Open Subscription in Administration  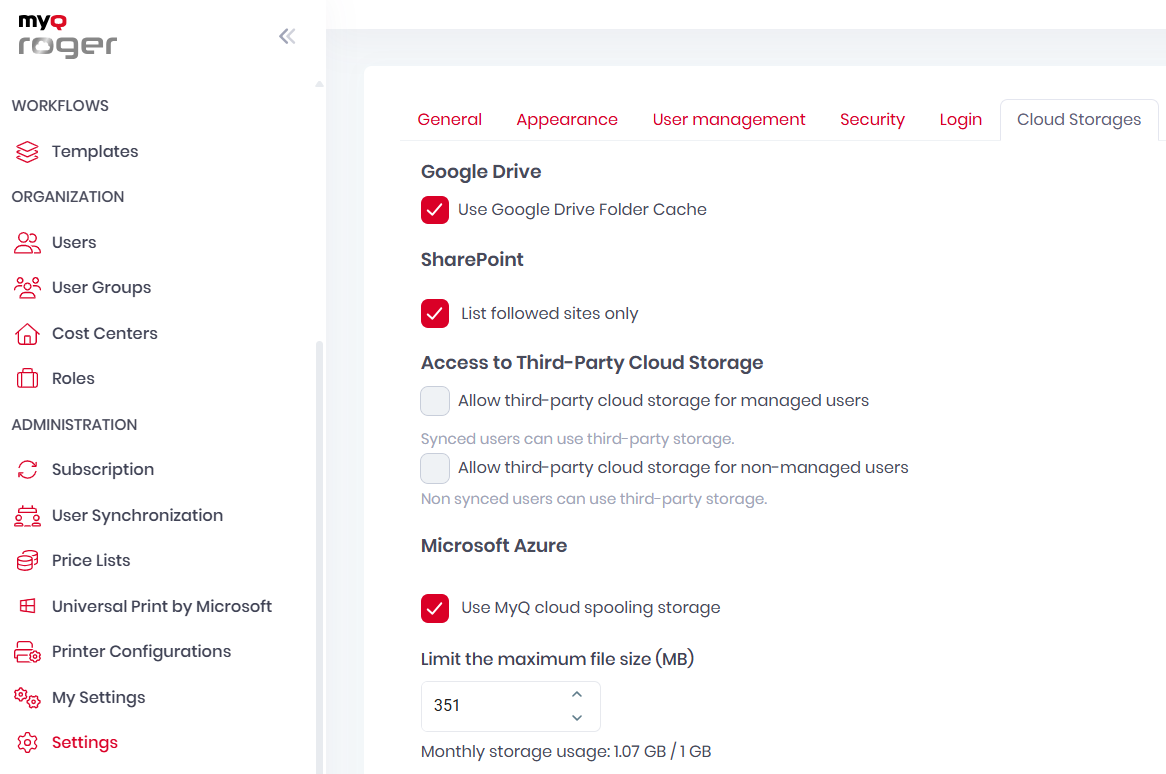pos(103,470)
